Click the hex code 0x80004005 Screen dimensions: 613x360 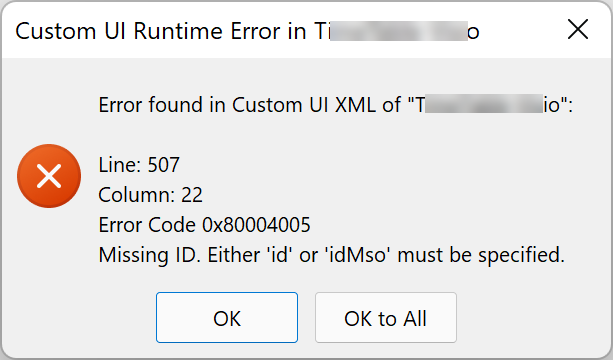256,225
